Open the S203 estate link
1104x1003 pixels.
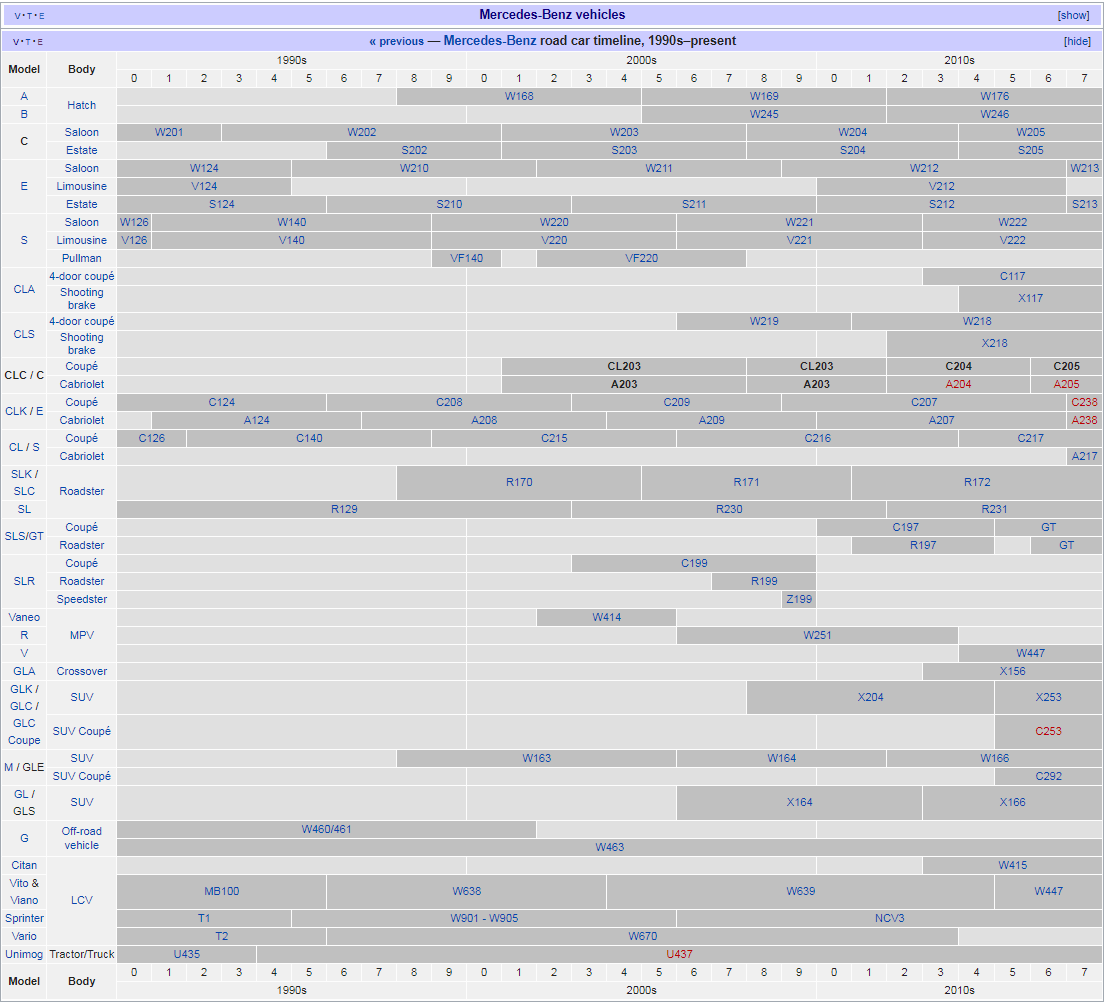[624, 150]
